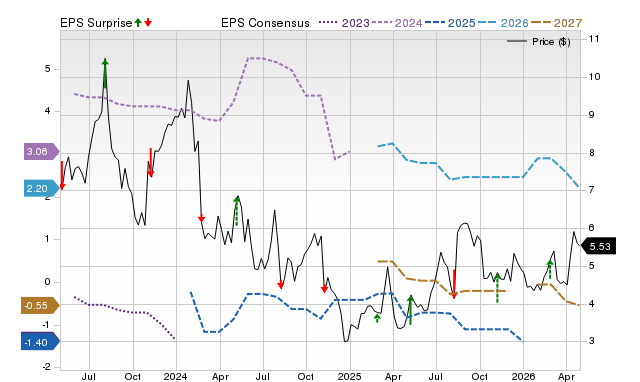Click the 10 label on the price axis
Image resolution: width=640 pixels, height=382 pixels.
click(594, 77)
